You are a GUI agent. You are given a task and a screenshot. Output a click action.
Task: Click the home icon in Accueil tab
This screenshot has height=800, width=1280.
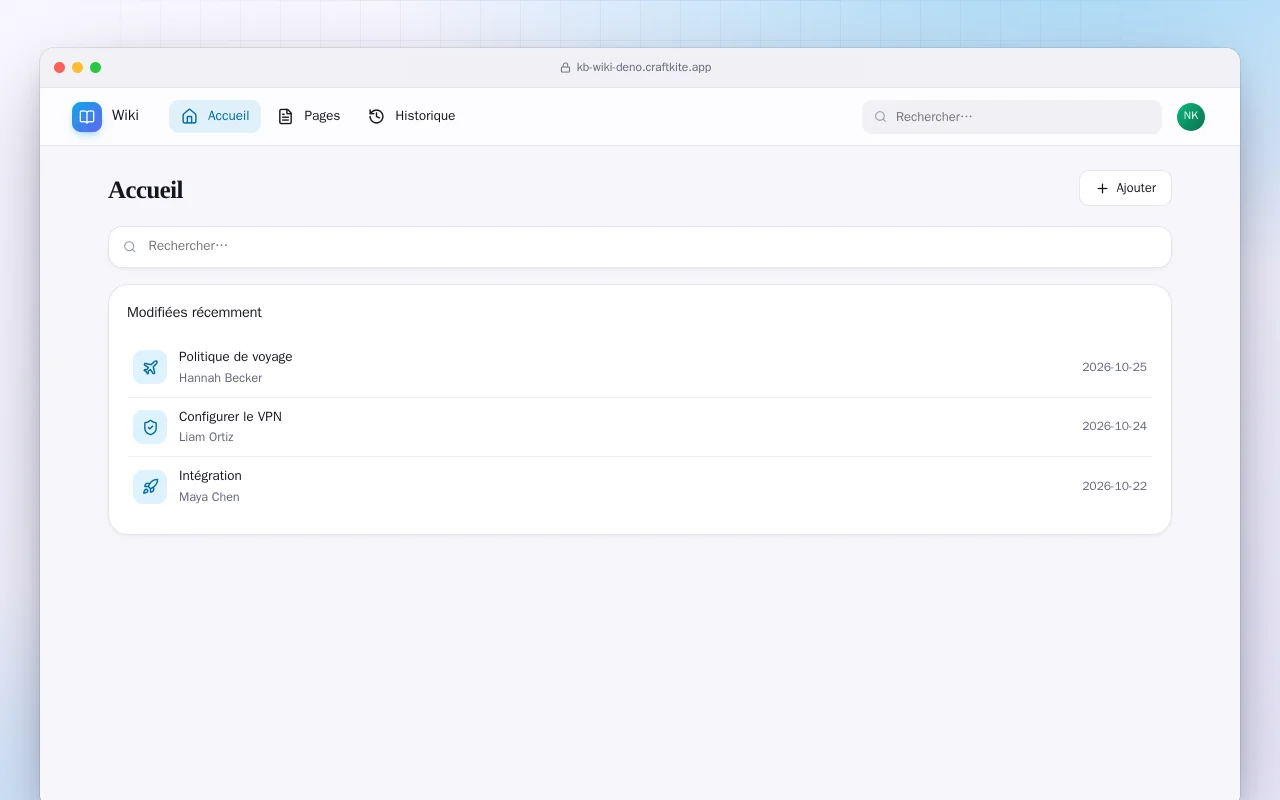tap(190, 116)
